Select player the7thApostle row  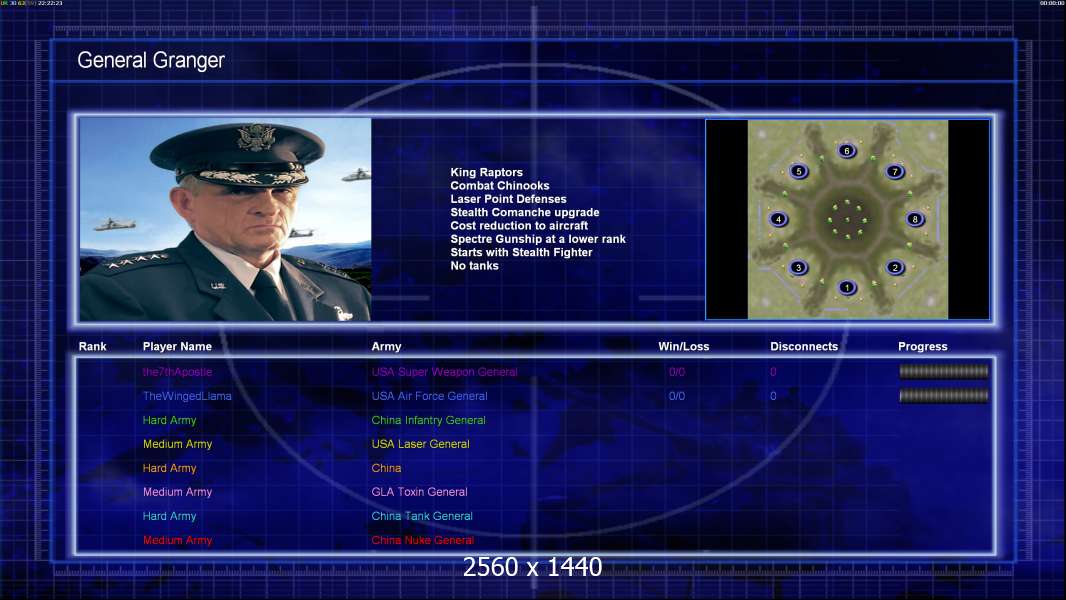(534, 372)
